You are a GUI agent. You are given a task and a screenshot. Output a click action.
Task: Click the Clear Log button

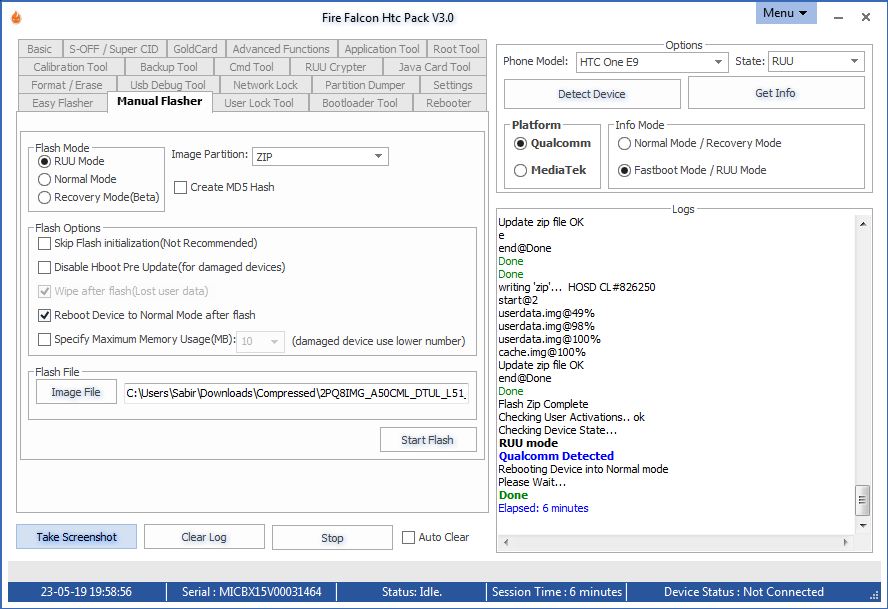click(x=204, y=537)
